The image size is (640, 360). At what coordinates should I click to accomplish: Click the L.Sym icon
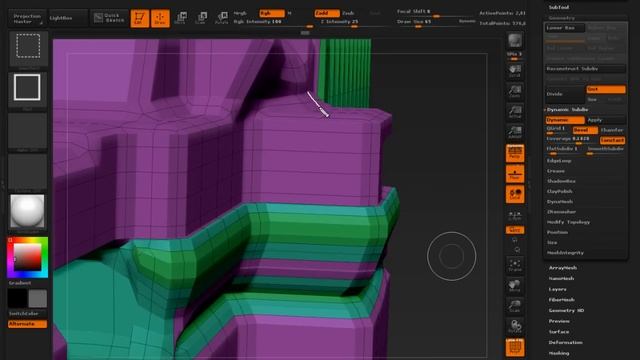point(515,215)
